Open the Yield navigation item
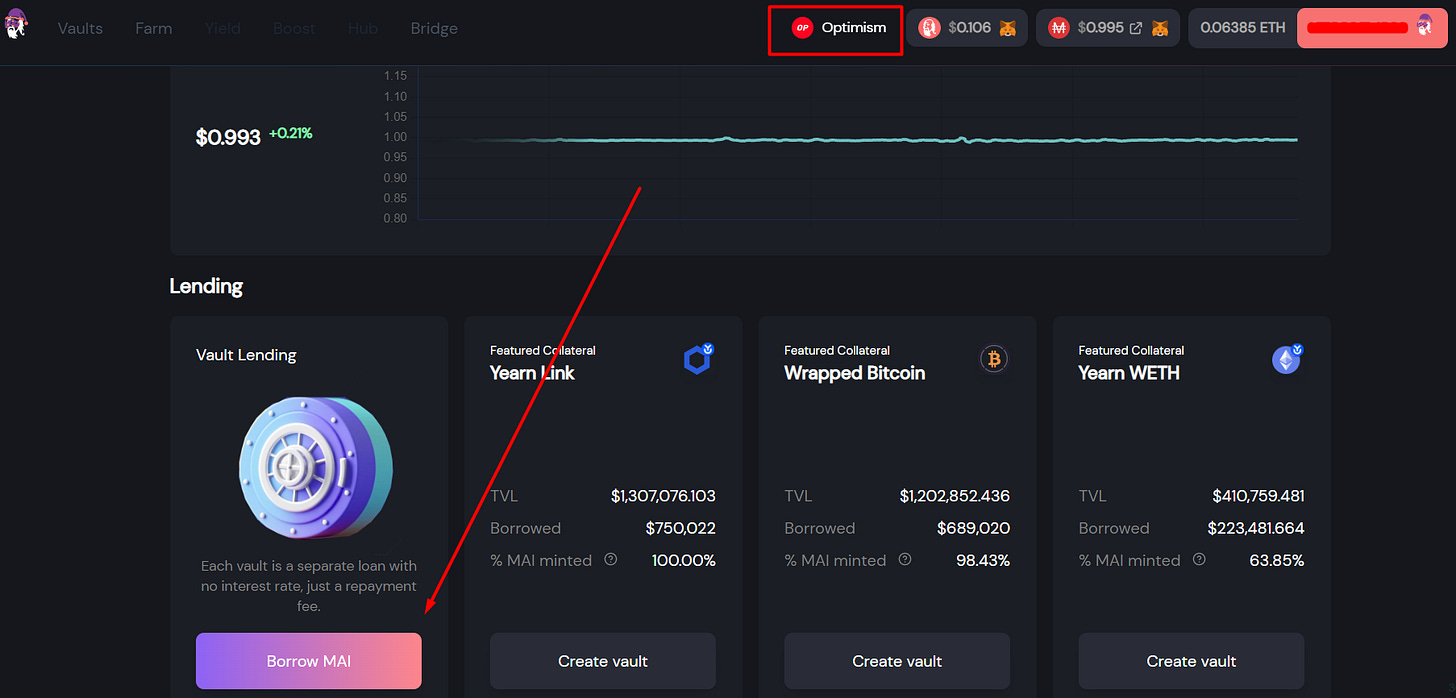 point(223,28)
